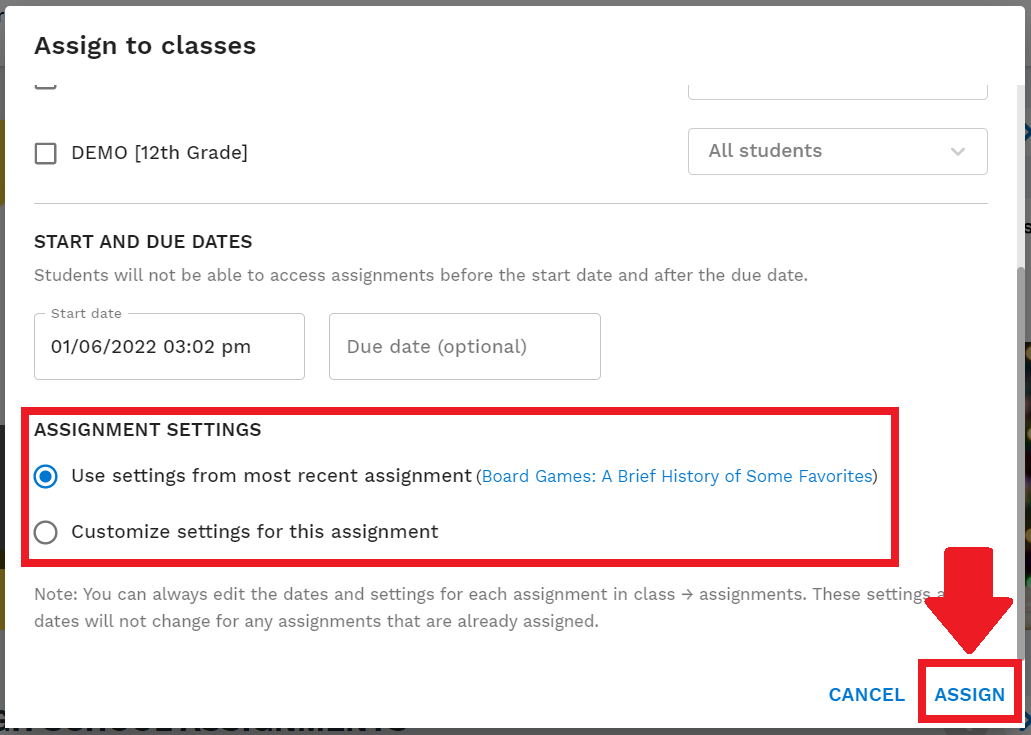Click the red arrow pointing at ASSIGN
This screenshot has width=1031, height=735.
(x=969, y=600)
